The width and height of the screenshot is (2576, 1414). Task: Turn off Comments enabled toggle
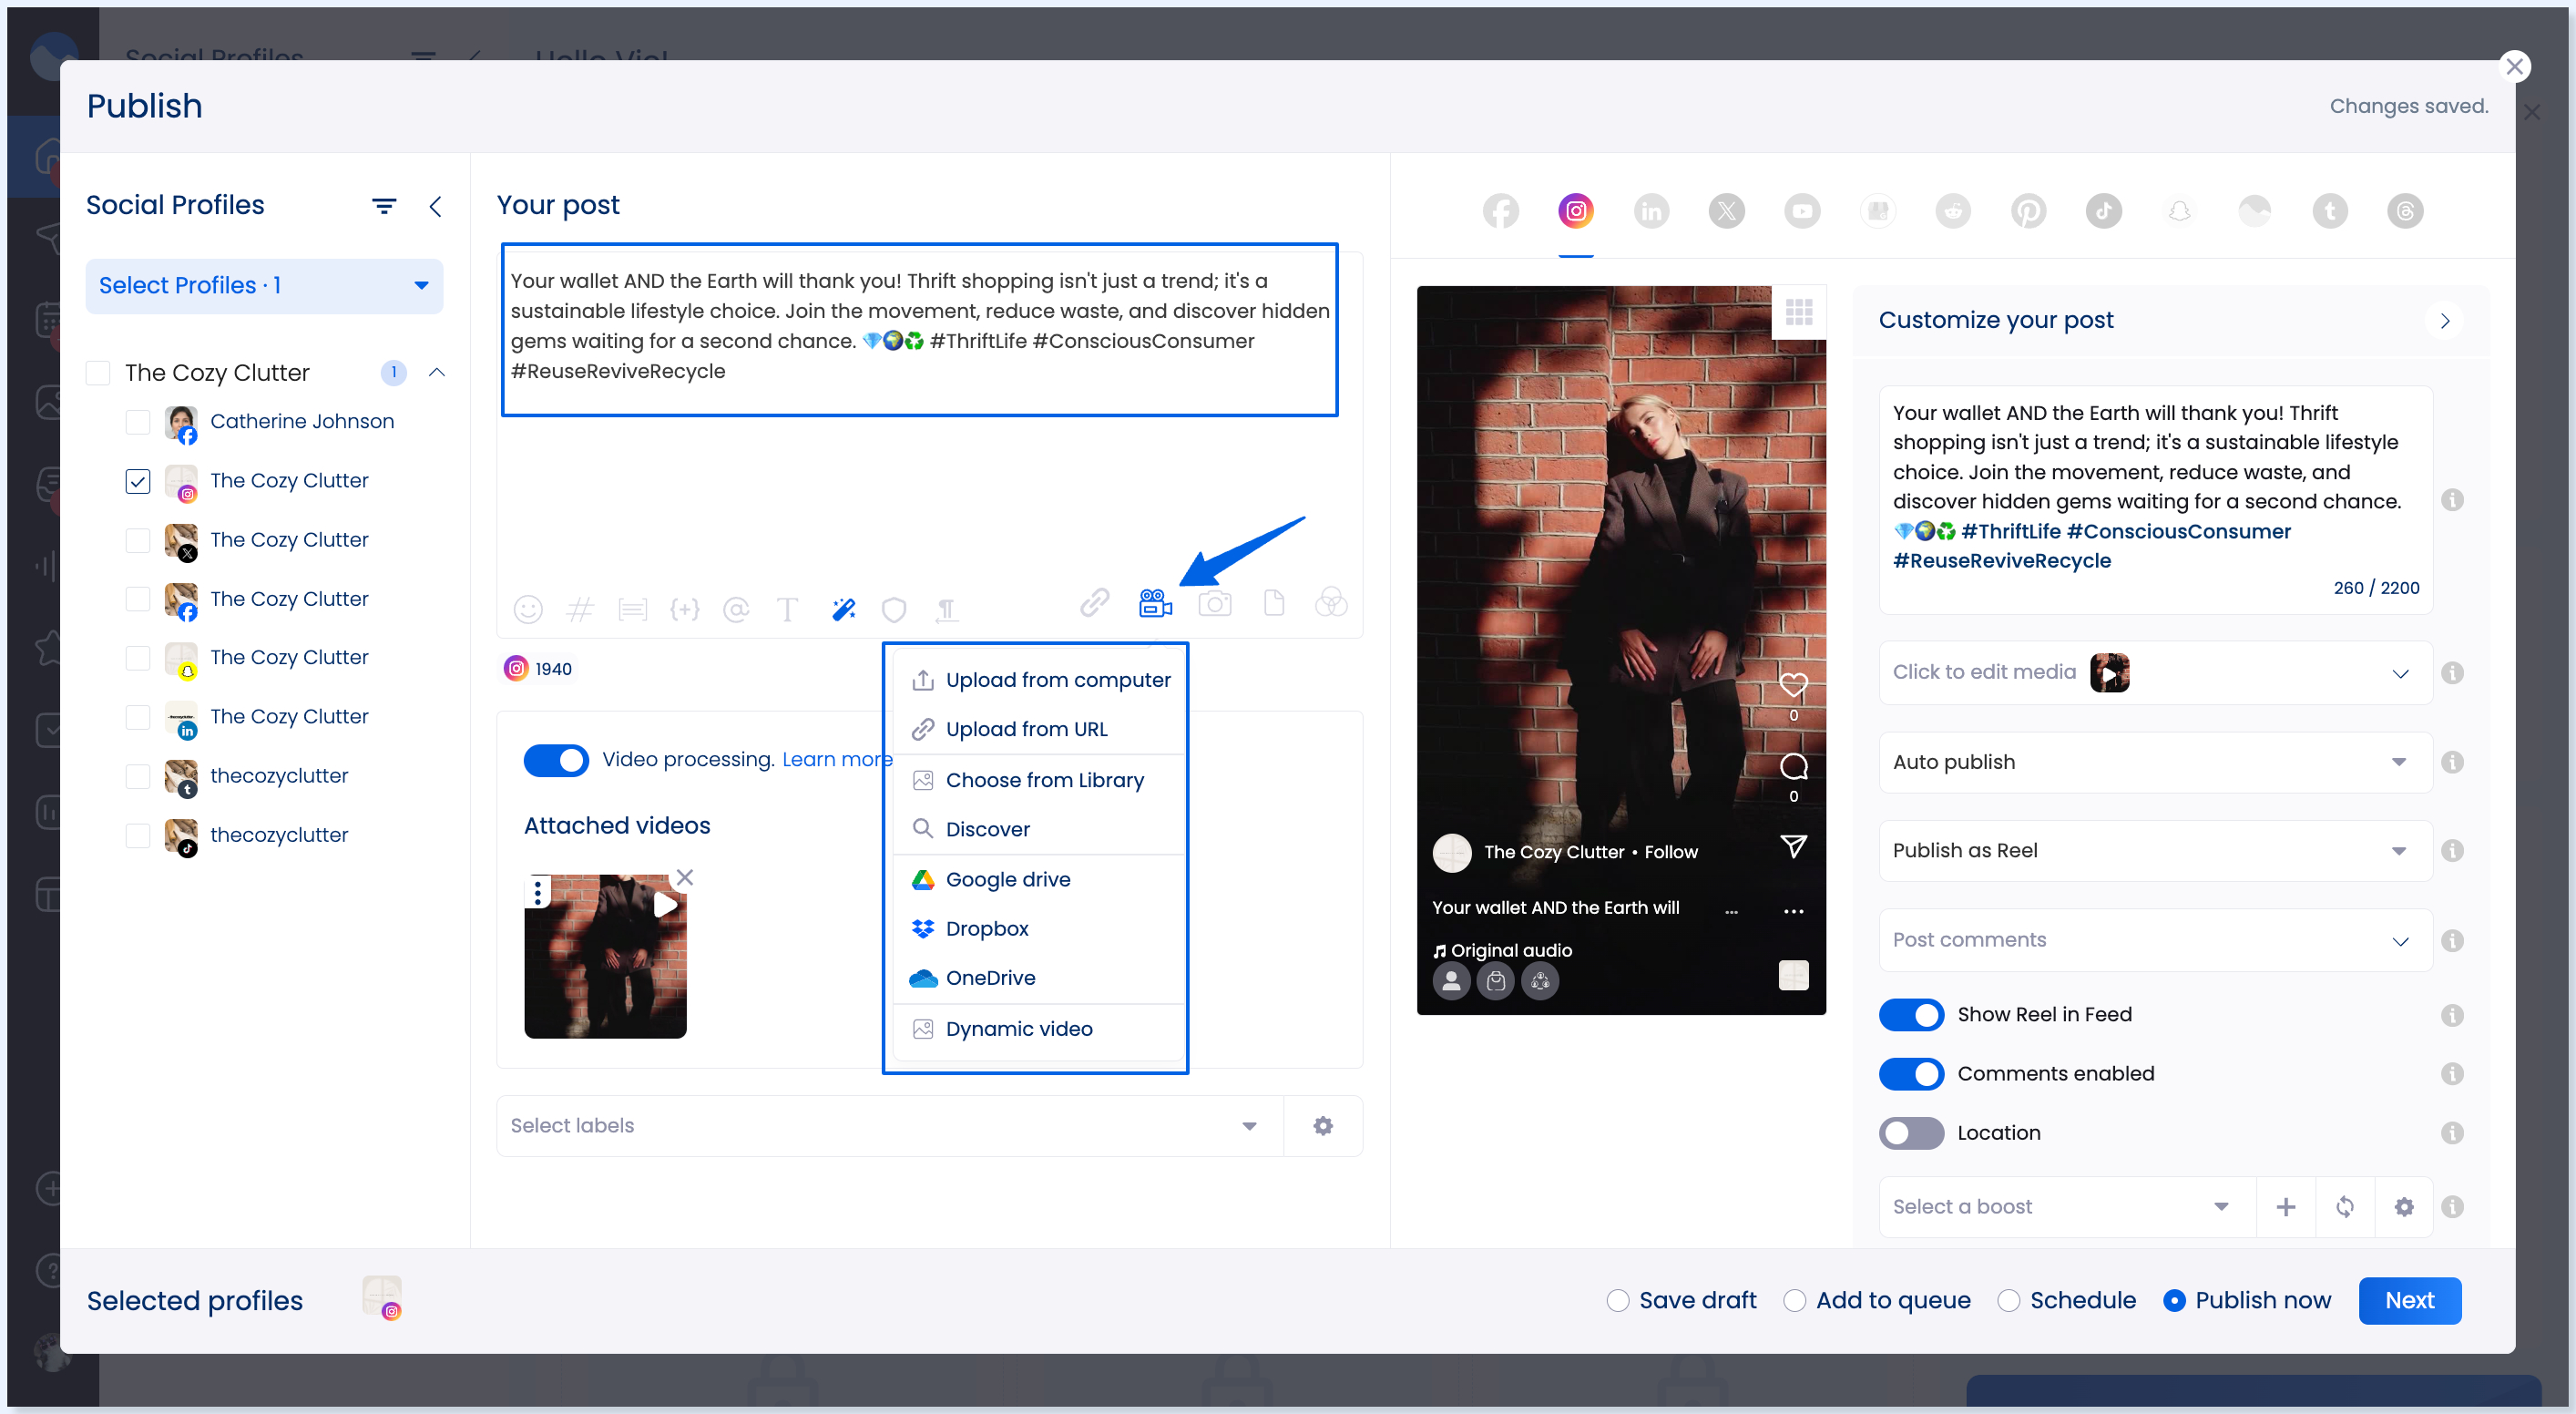tap(1911, 1073)
